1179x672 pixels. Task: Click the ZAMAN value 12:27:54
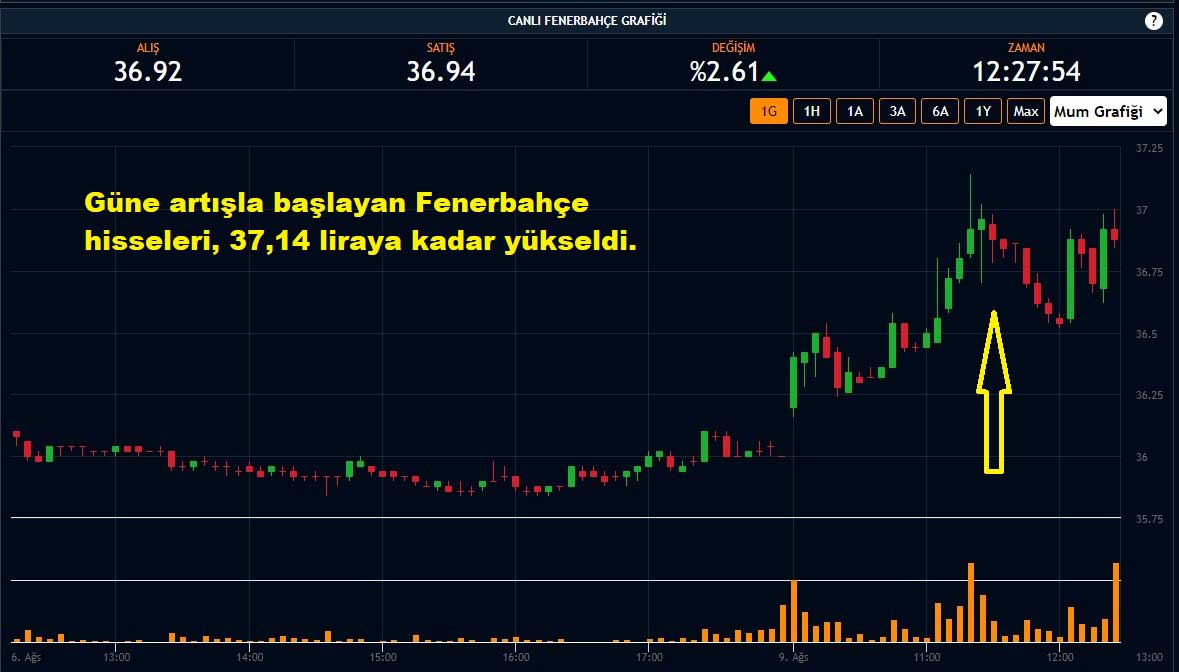pyautogui.click(x=1026, y=71)
